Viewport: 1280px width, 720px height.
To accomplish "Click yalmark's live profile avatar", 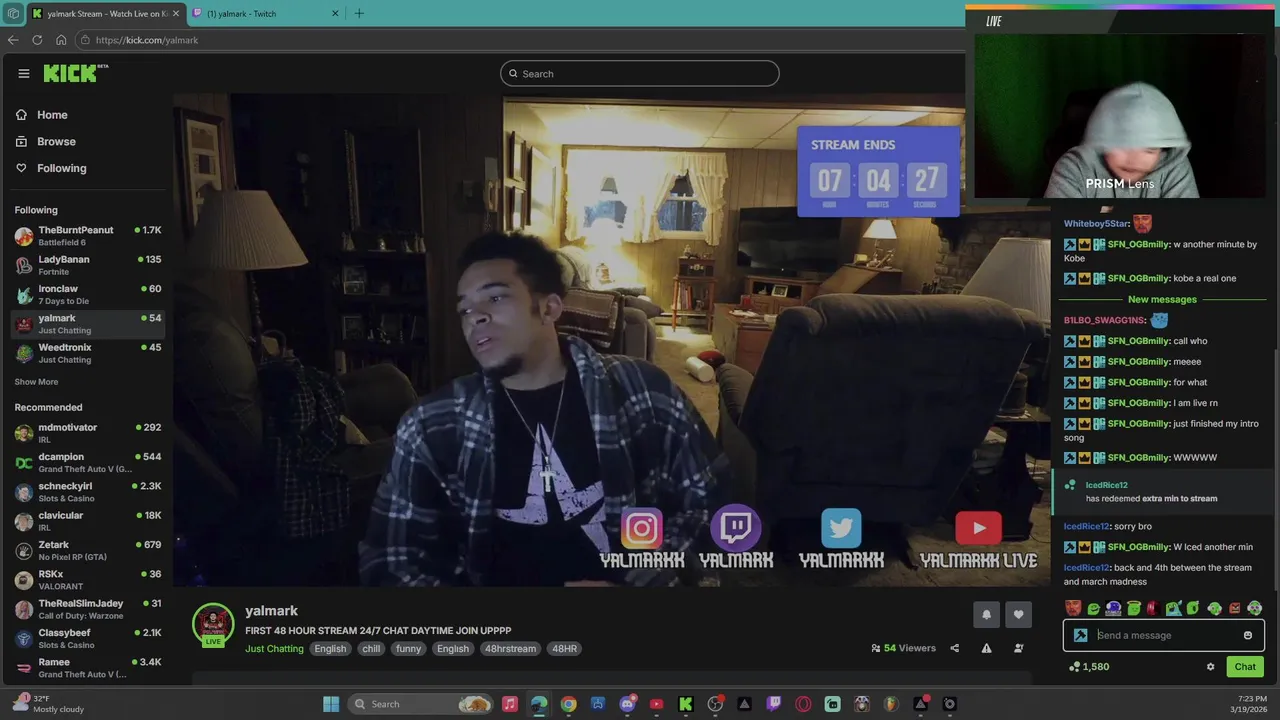I will [x=213, y=625].
